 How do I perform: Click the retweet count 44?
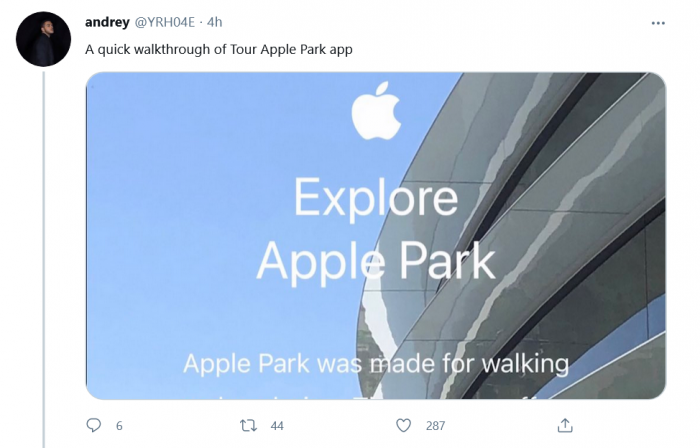pos(277,425)
